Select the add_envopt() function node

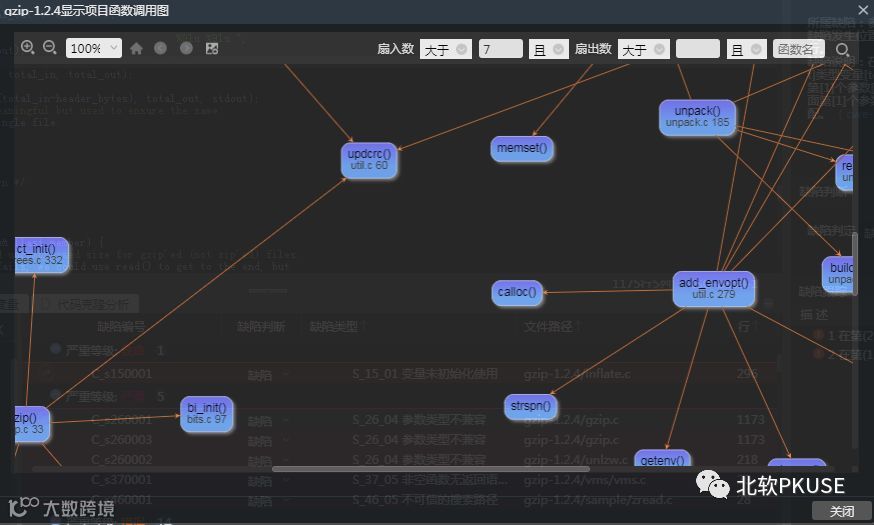click(x=713, y=289)
